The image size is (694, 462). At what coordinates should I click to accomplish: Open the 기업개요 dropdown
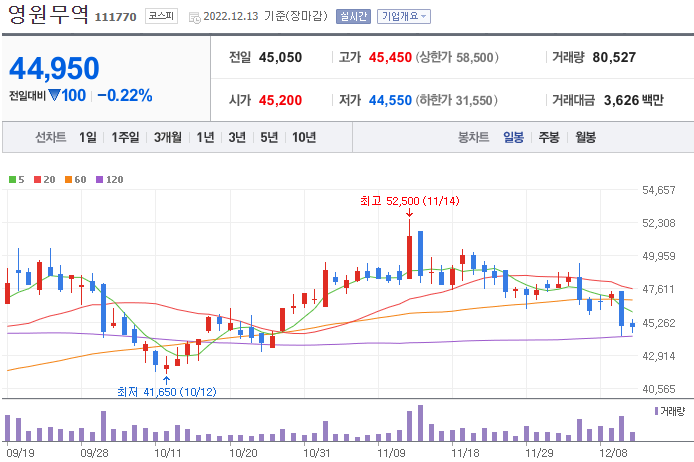404,16
